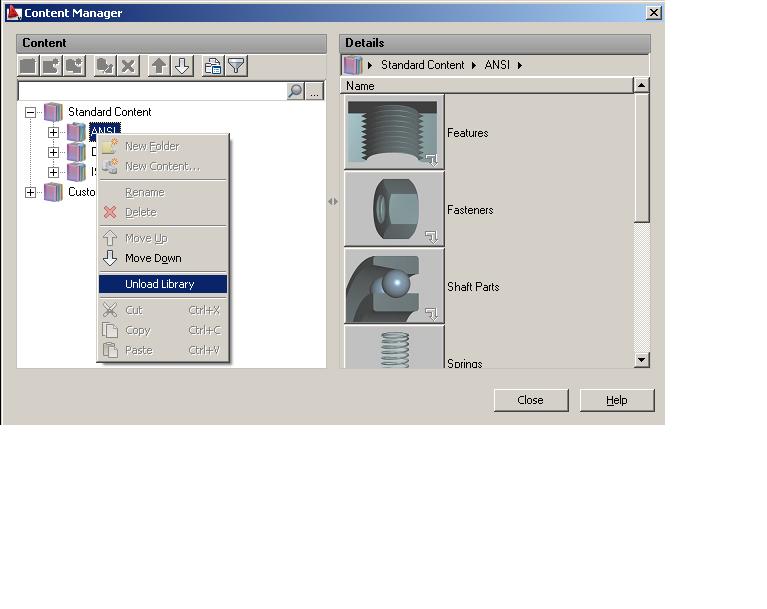Click the ellipsis browse button beside search
Image resolution: width=767 pixels, height=609 pixels.
click(x=315, y=91)
